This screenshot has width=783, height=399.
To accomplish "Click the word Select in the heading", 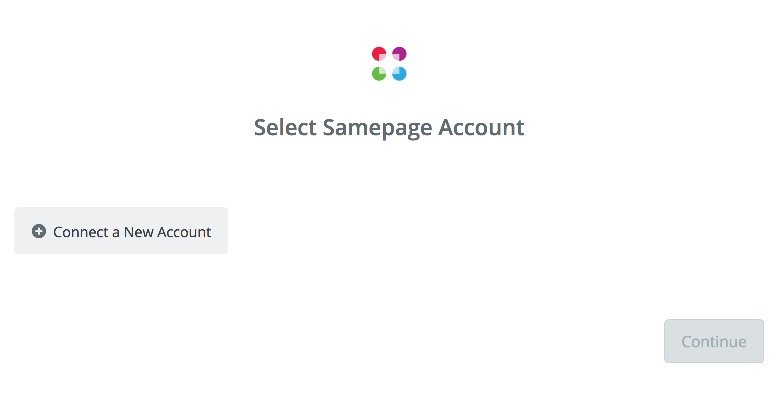I will coord(285,127).
